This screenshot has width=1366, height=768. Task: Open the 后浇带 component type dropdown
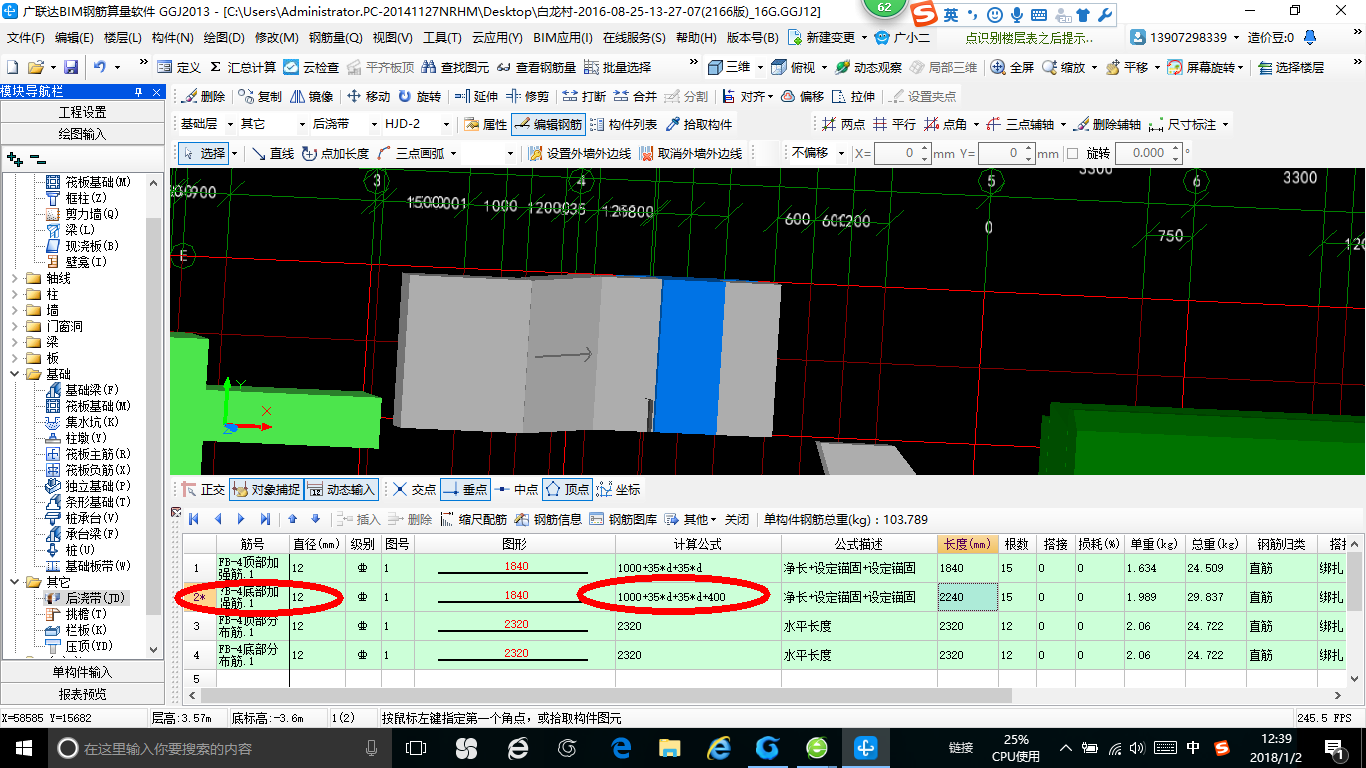coord(374,124)
